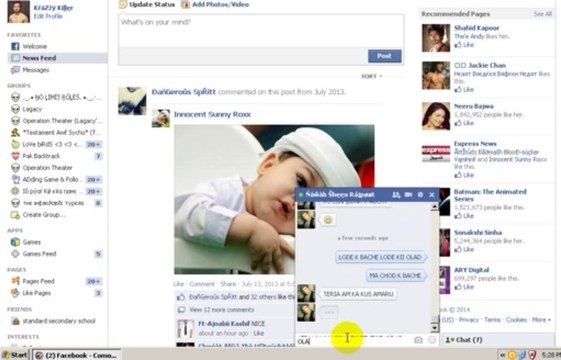561x360 pixels.
Task: Click Edit Profile link
Action: pos(48,16)
